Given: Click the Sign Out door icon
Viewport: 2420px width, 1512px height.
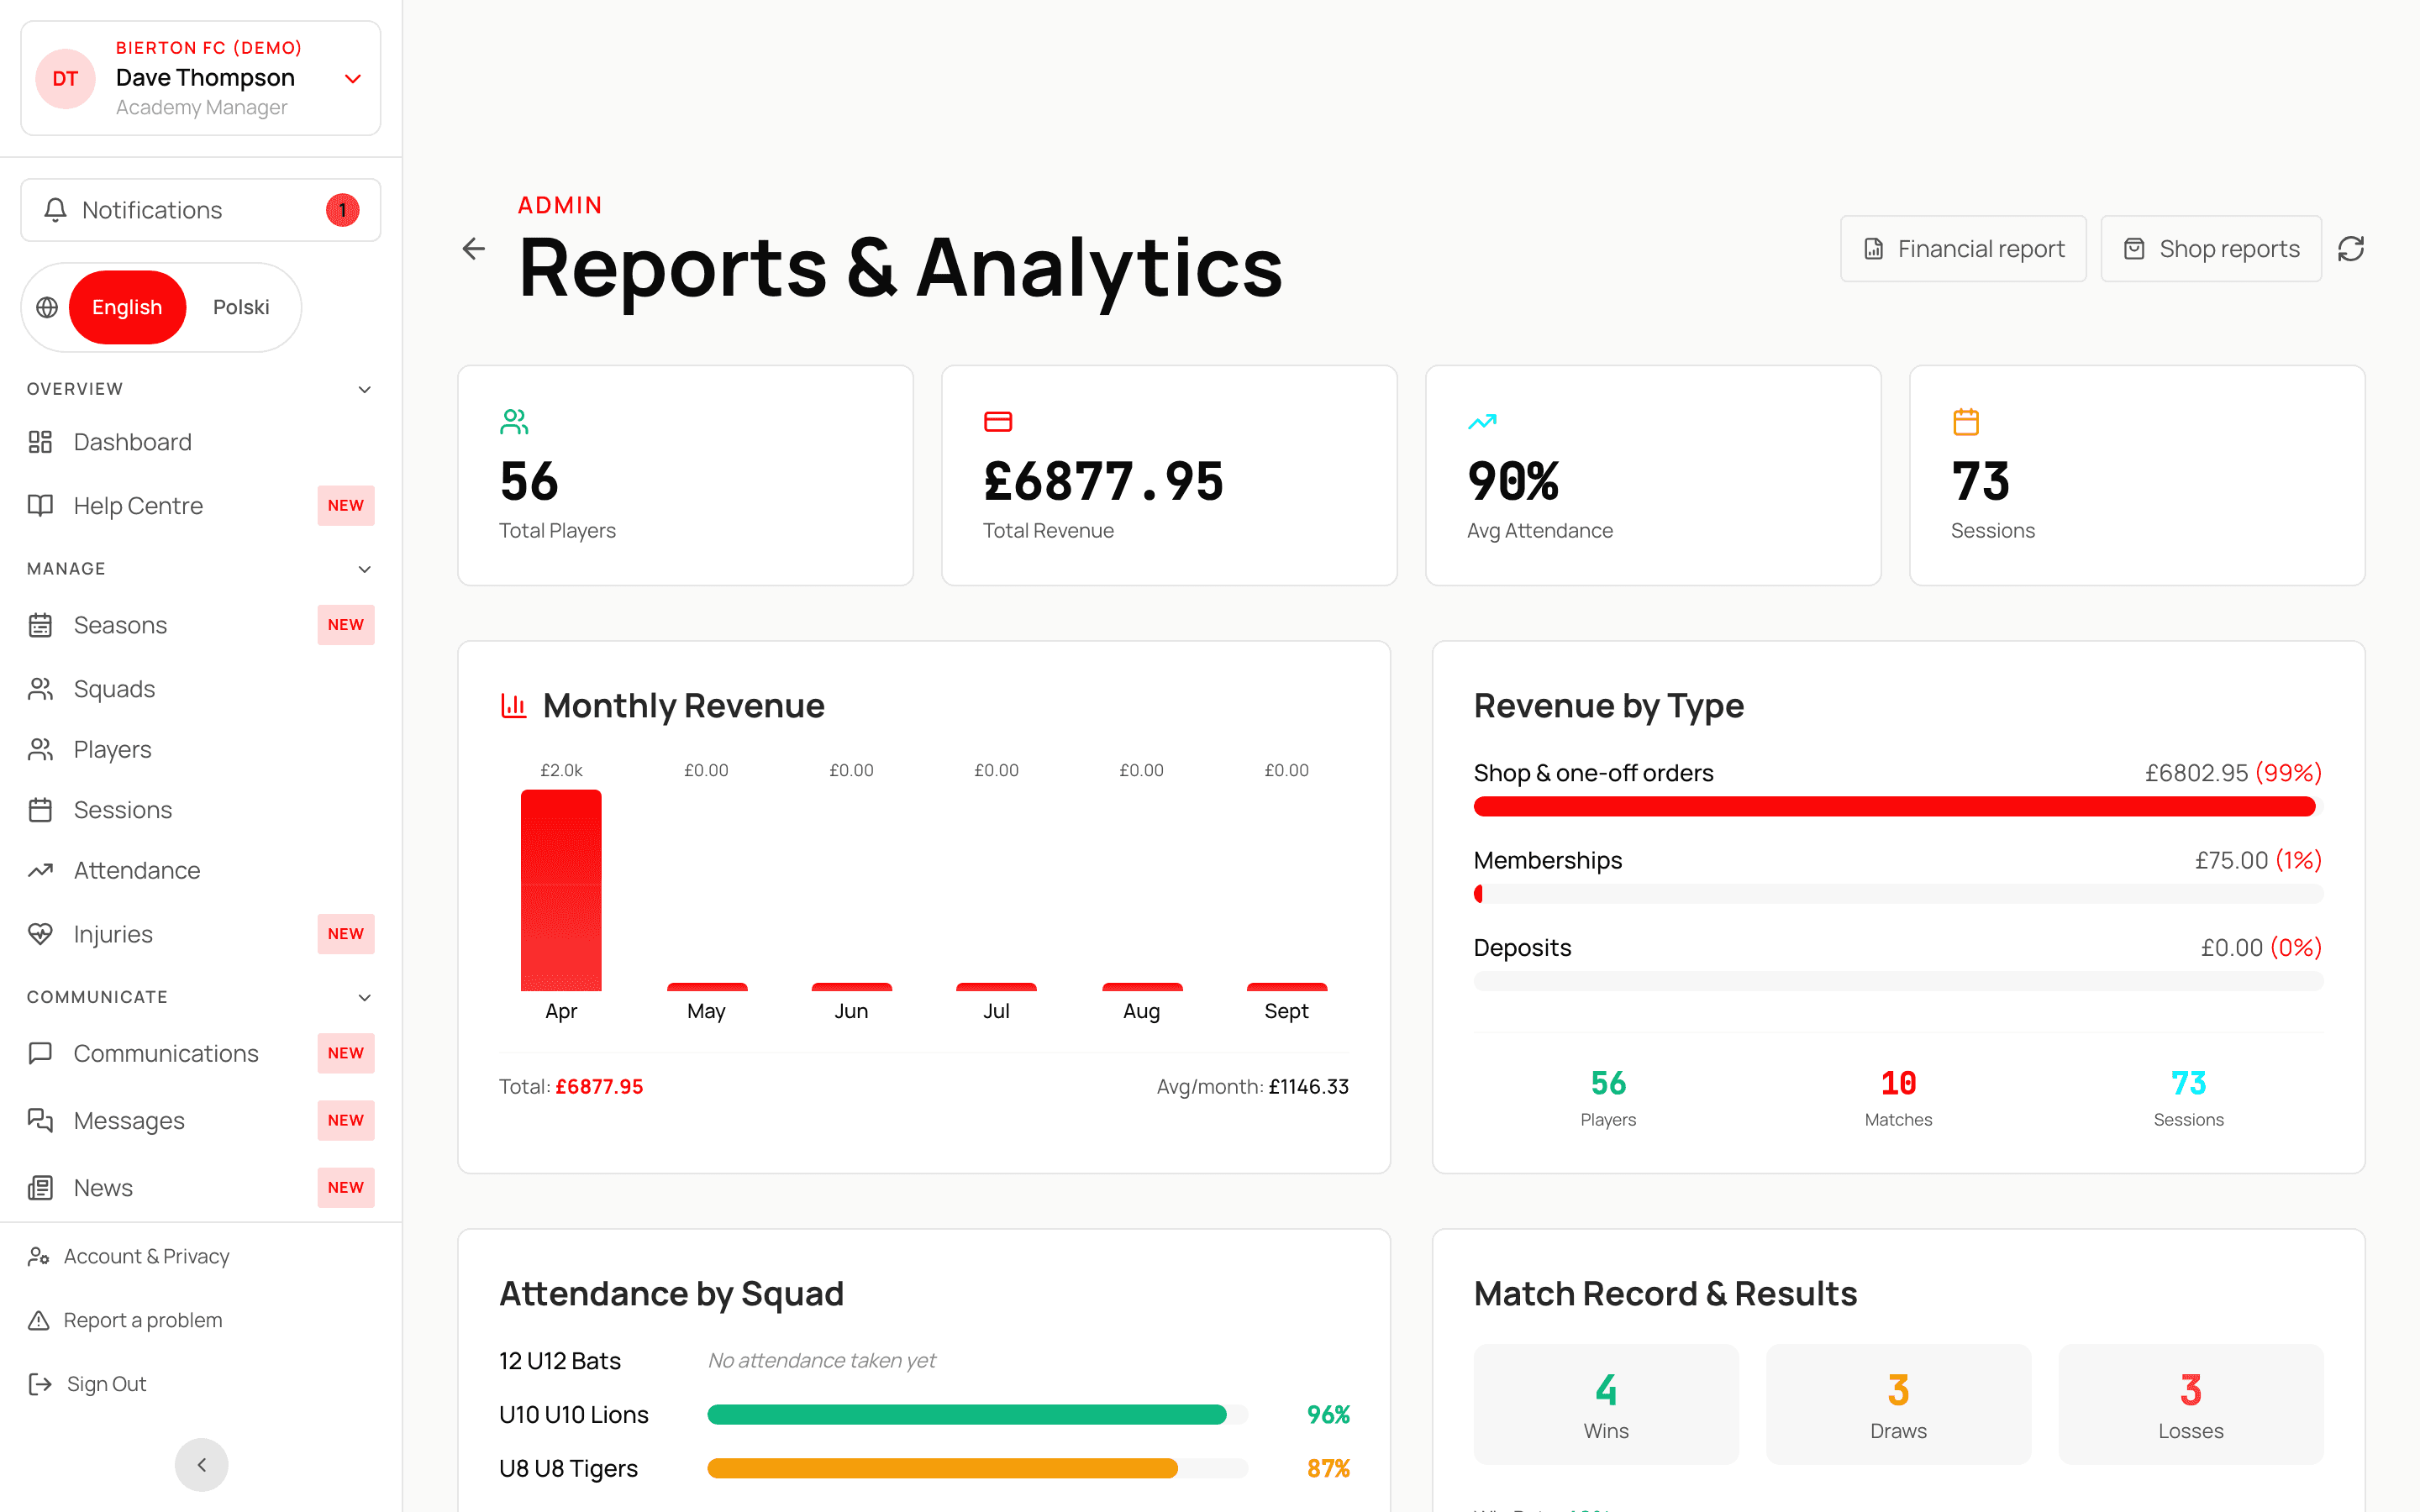Looking at the screenshot, I should 40,1384.
